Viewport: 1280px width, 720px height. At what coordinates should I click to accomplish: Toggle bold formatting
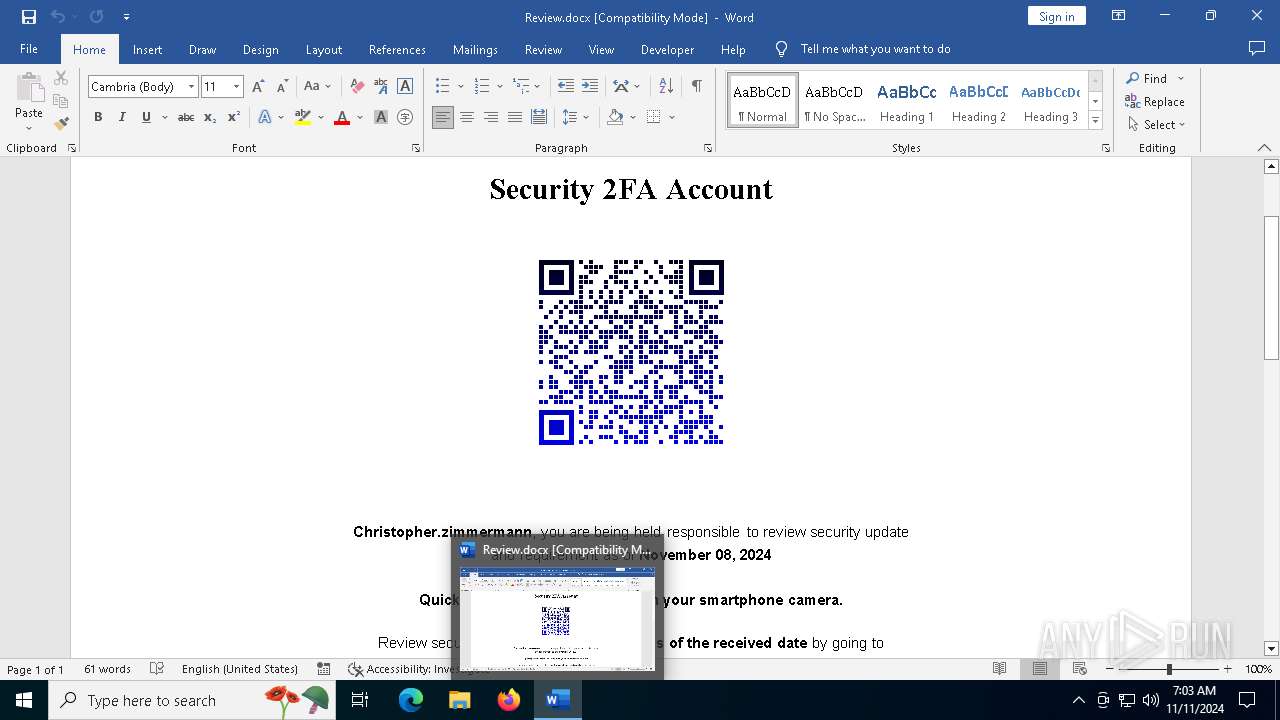(98, 117)
